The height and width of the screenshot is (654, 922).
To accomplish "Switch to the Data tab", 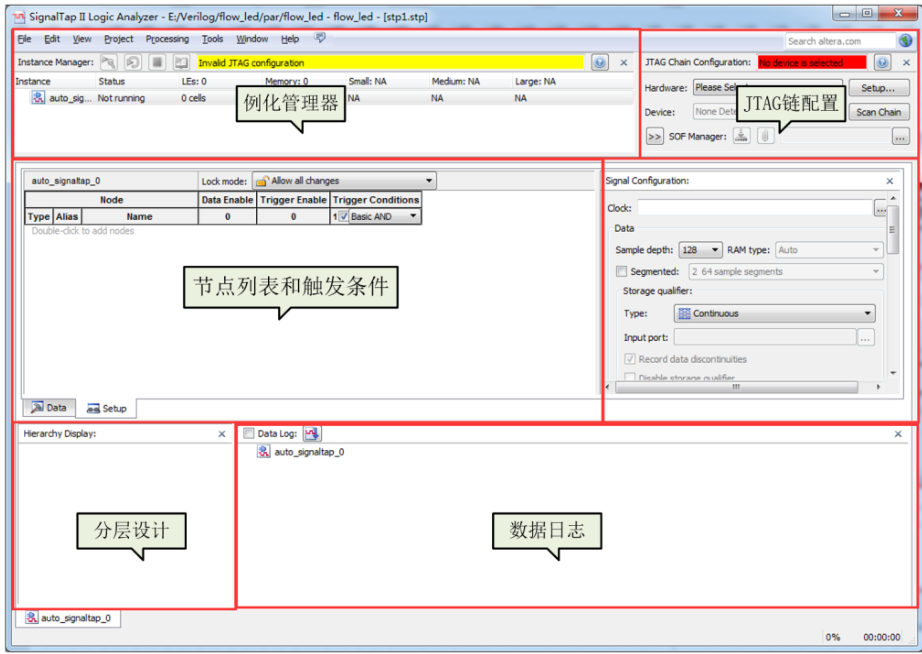I will [49, 407].
